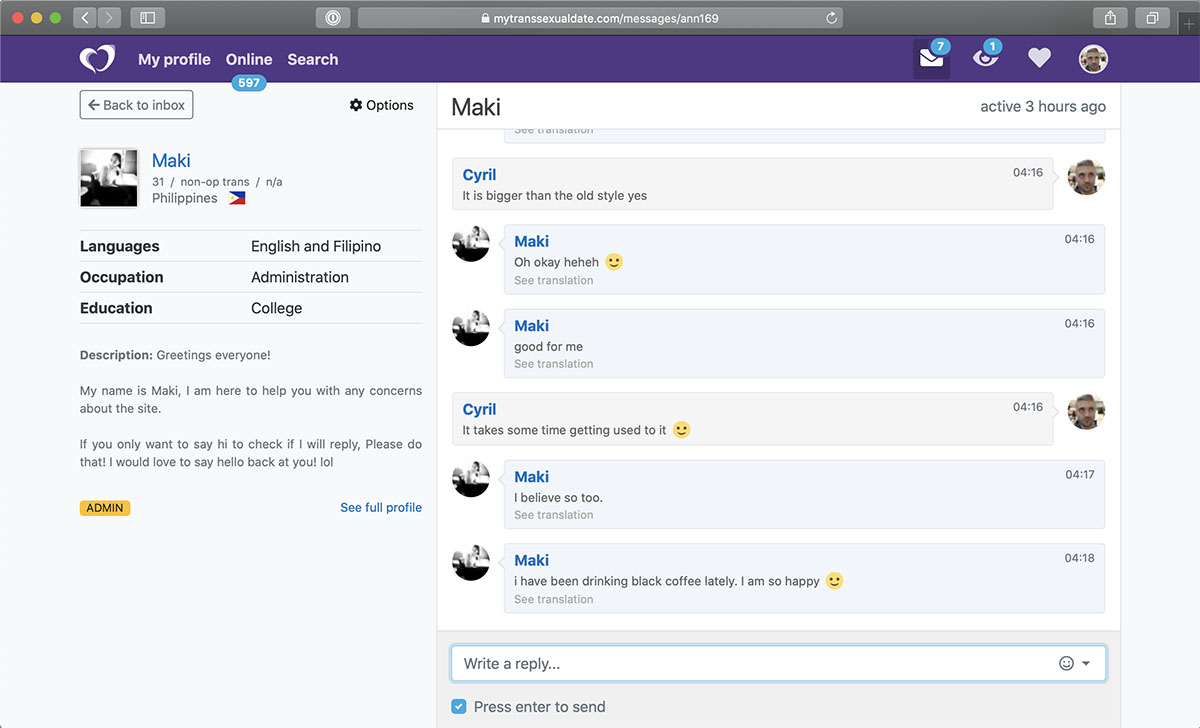Click the Safari tab overview icon

1152,17
